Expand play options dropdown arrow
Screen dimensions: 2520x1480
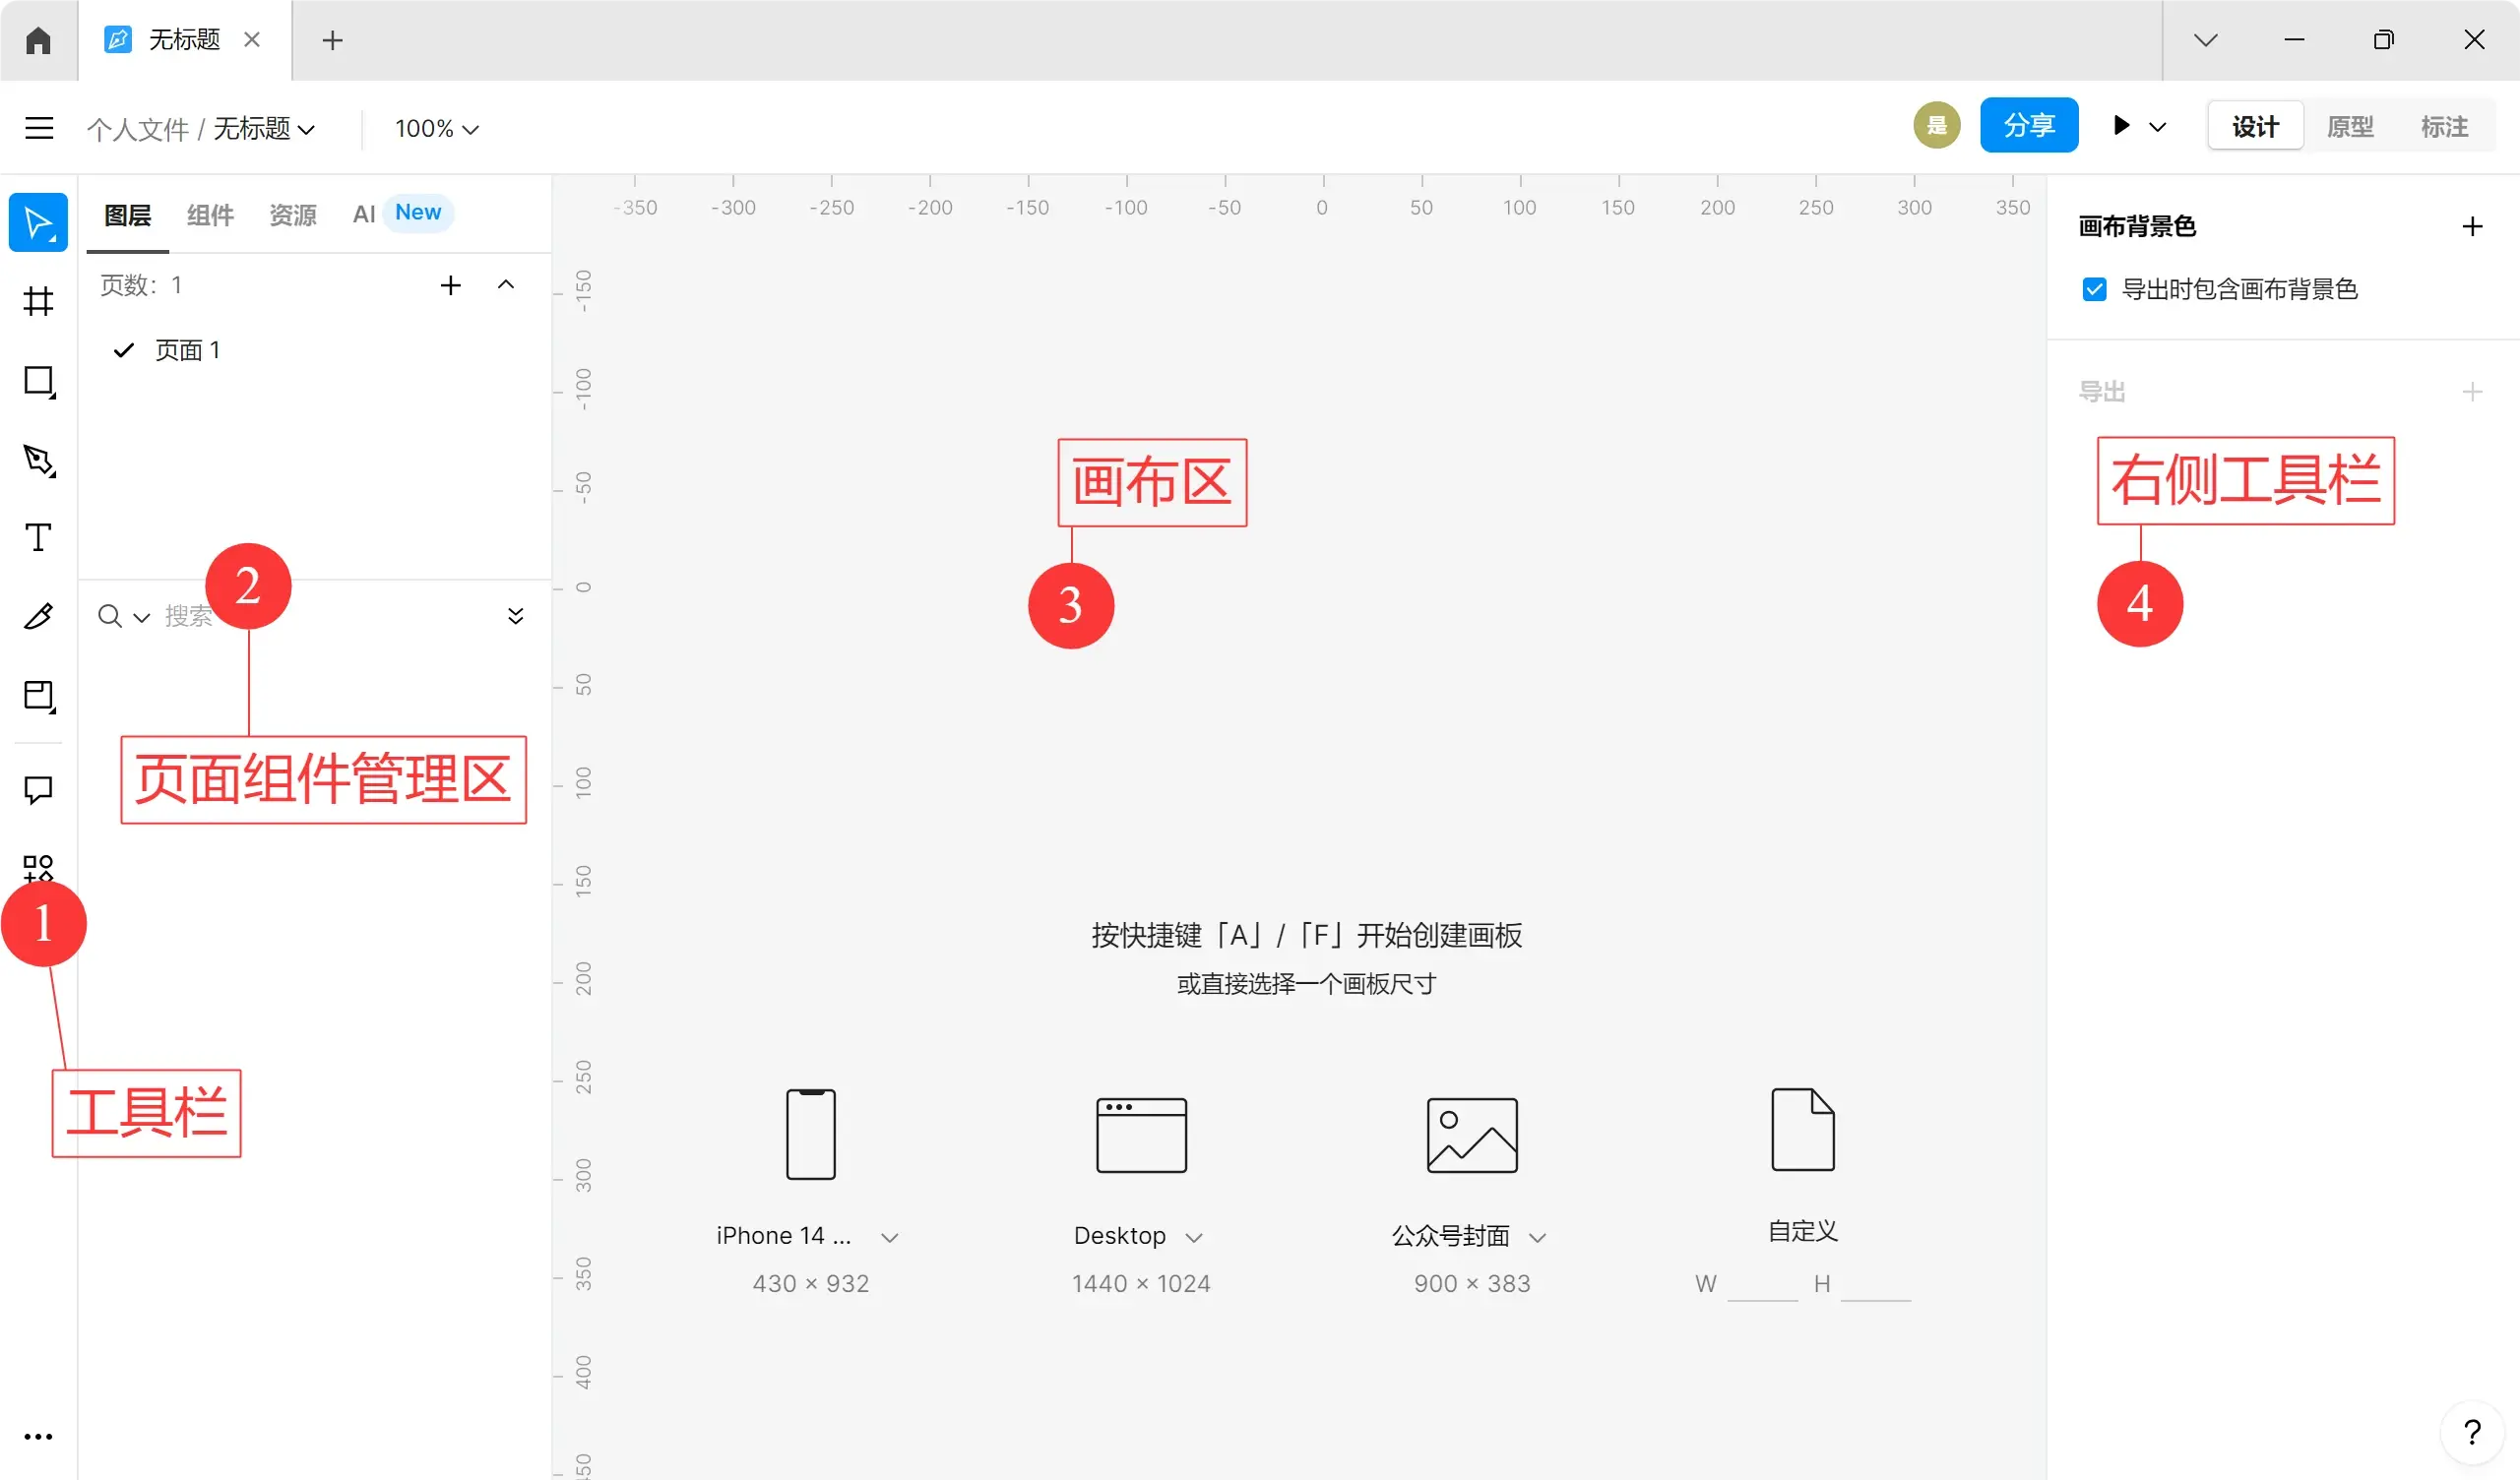(x=2158, y=126)
